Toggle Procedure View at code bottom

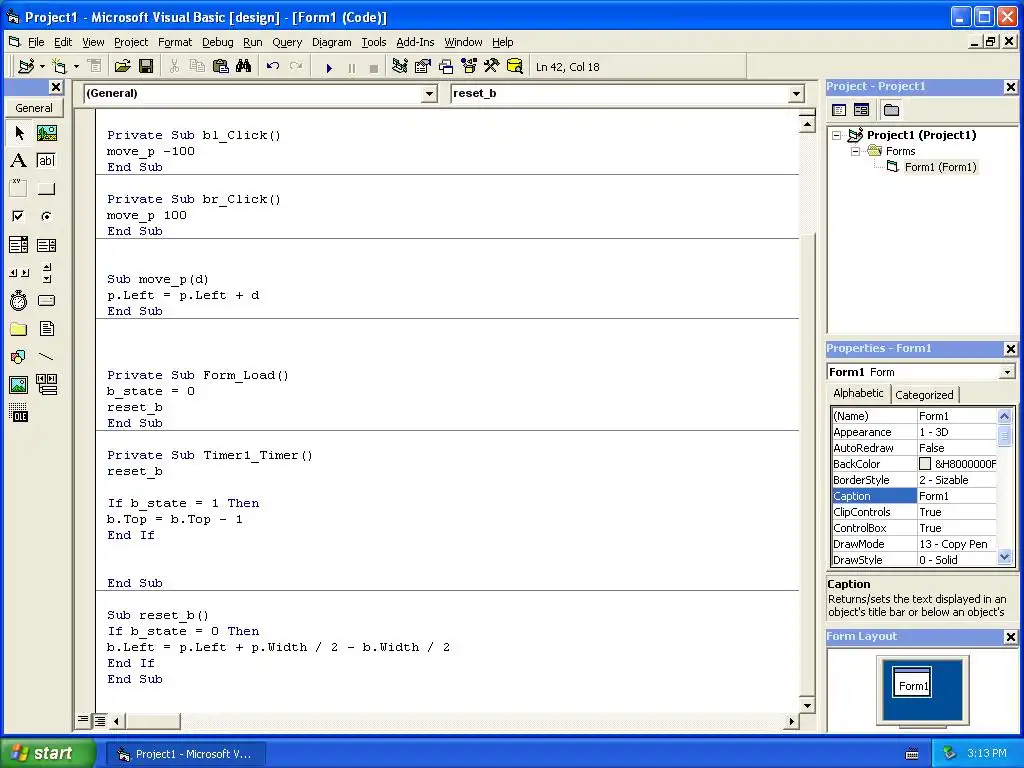point(83,720)
